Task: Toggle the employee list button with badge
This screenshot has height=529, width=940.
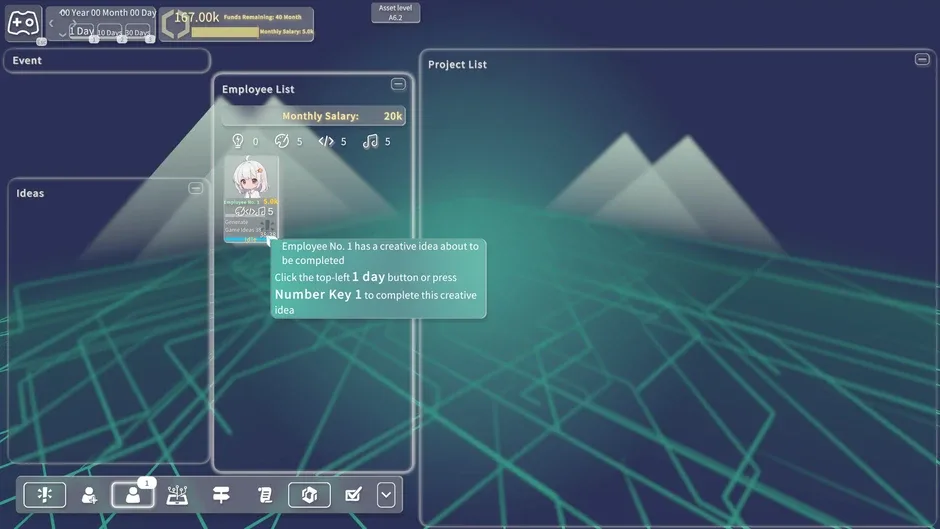Action: tap(133, 495)
